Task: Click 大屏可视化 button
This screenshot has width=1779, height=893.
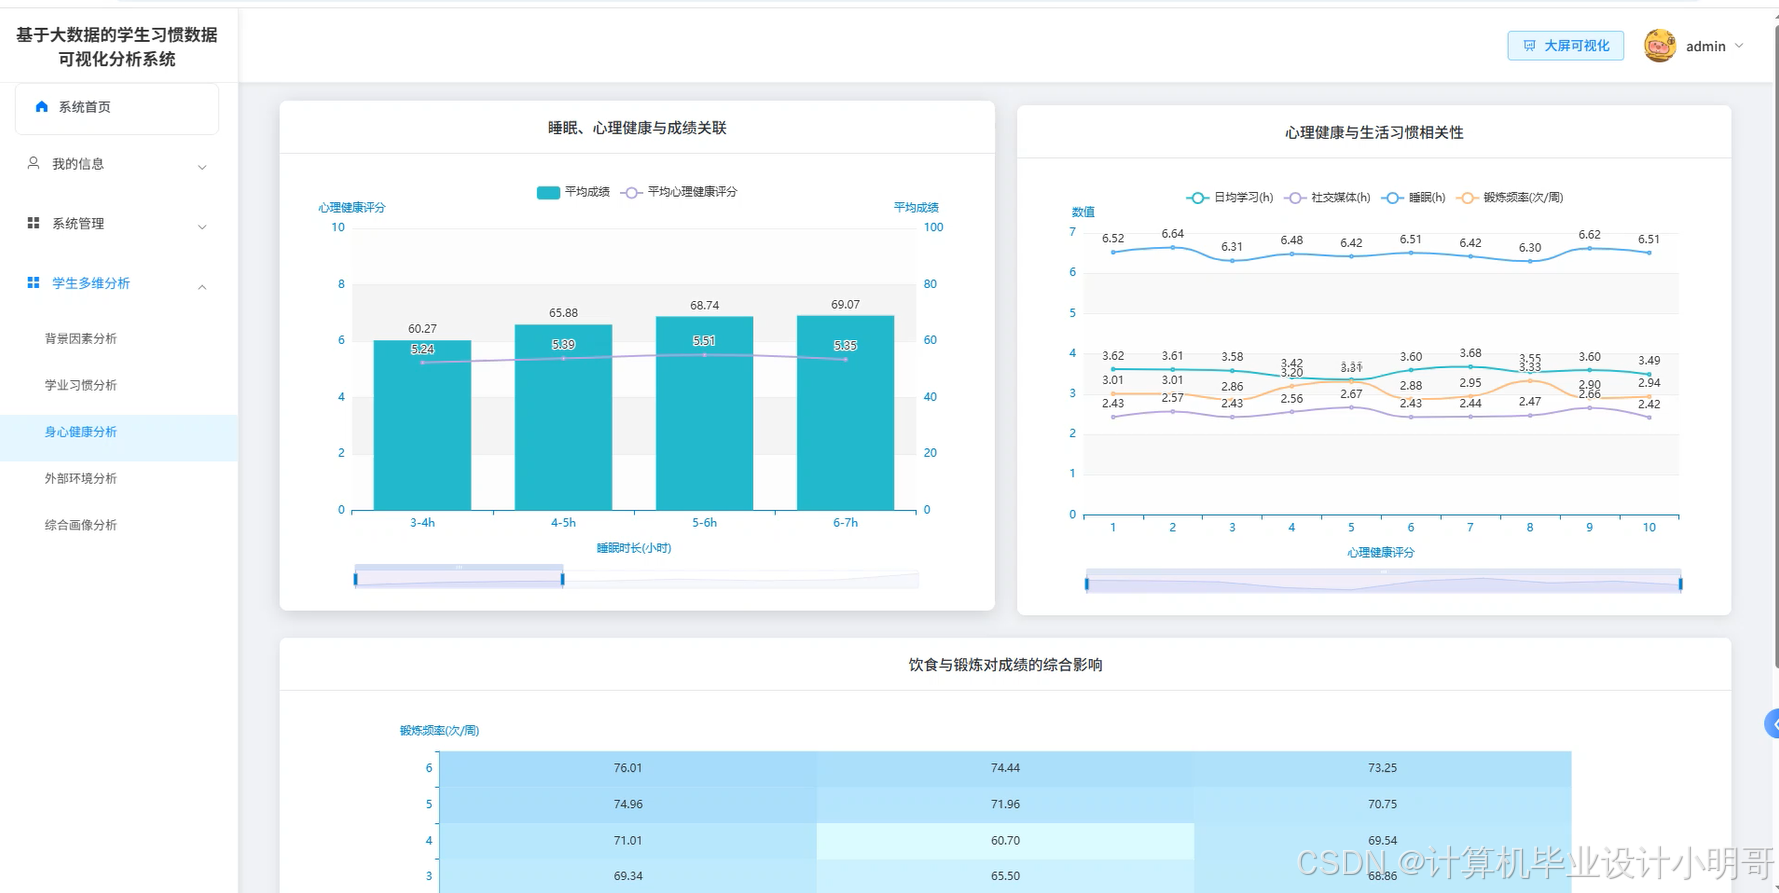Action: (1565, 46)
